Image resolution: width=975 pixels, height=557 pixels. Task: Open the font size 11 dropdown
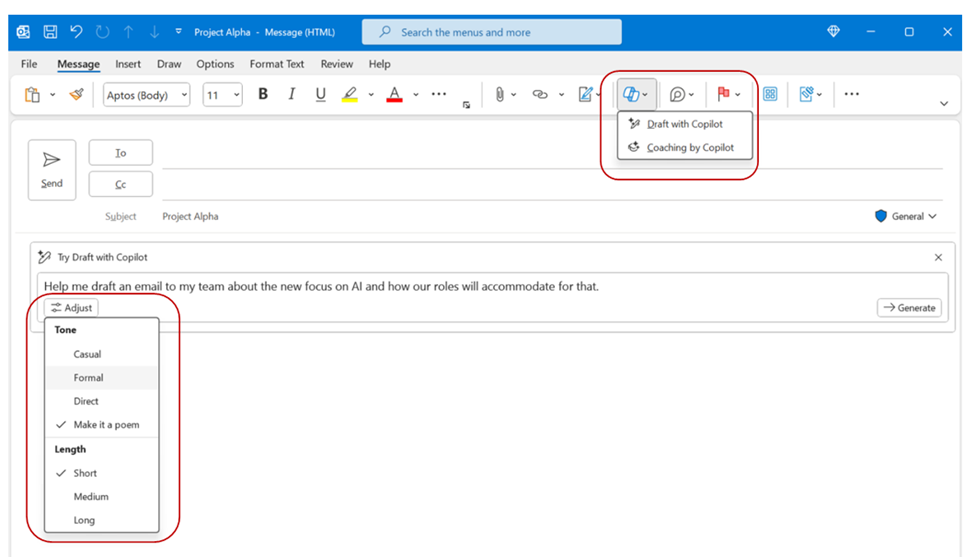click(x=222, y=95)
